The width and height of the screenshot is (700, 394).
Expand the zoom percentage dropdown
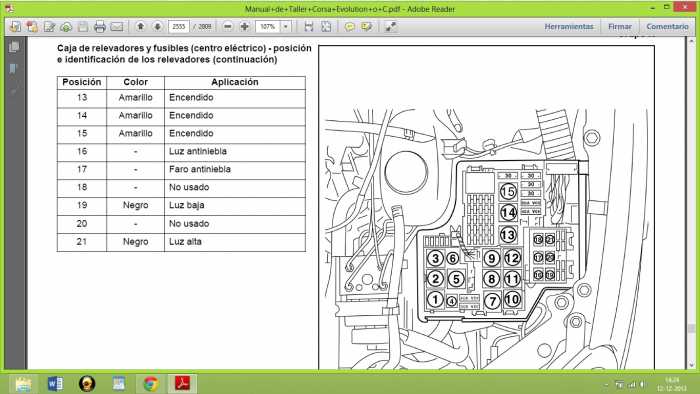pos(286,27)
